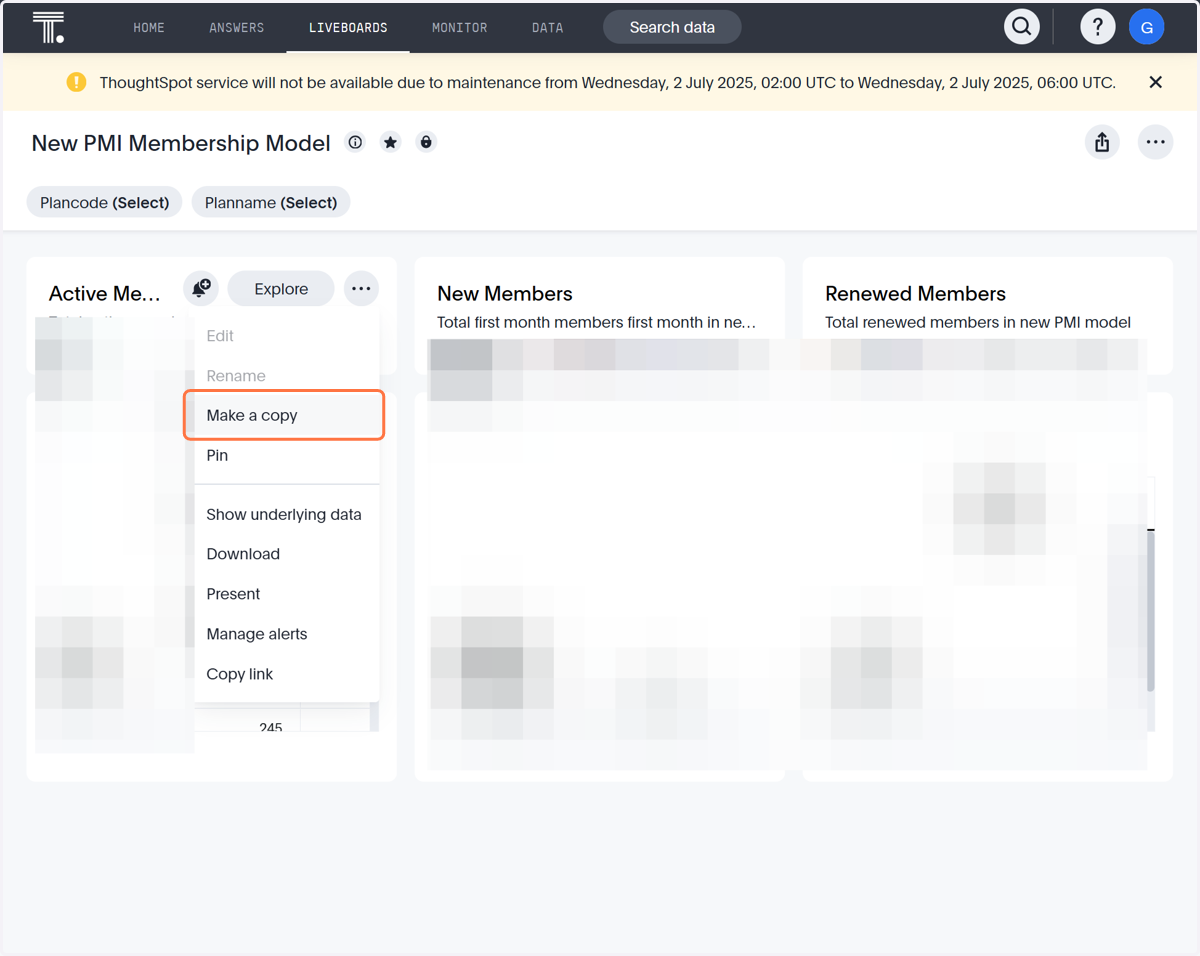Viewport: 1200px width, 956px height.
Task: Open the Liveboard more options menu
Action: click(x=1156, y=142)
